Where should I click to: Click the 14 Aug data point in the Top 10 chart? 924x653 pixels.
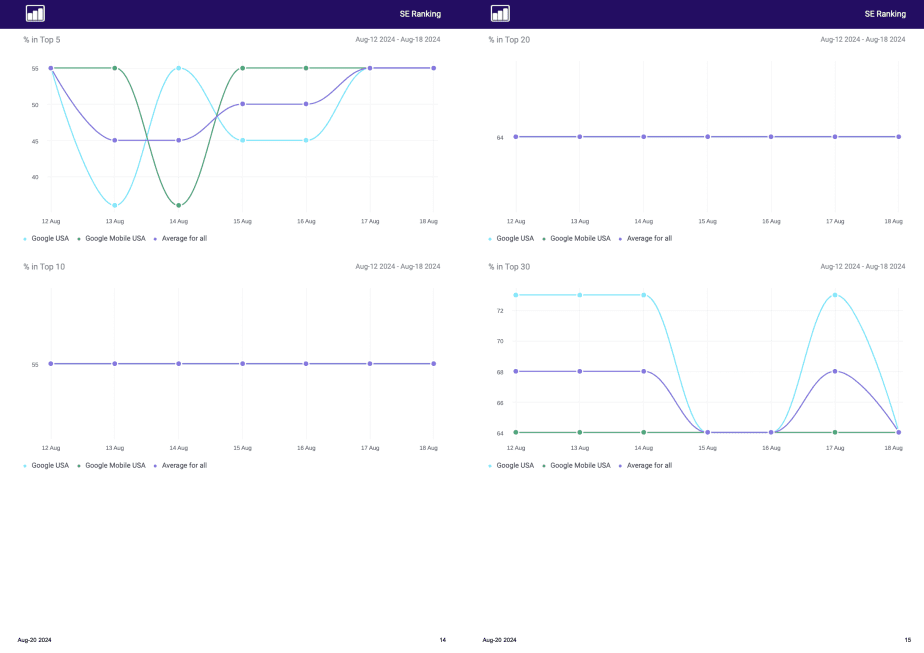[179, 364]
